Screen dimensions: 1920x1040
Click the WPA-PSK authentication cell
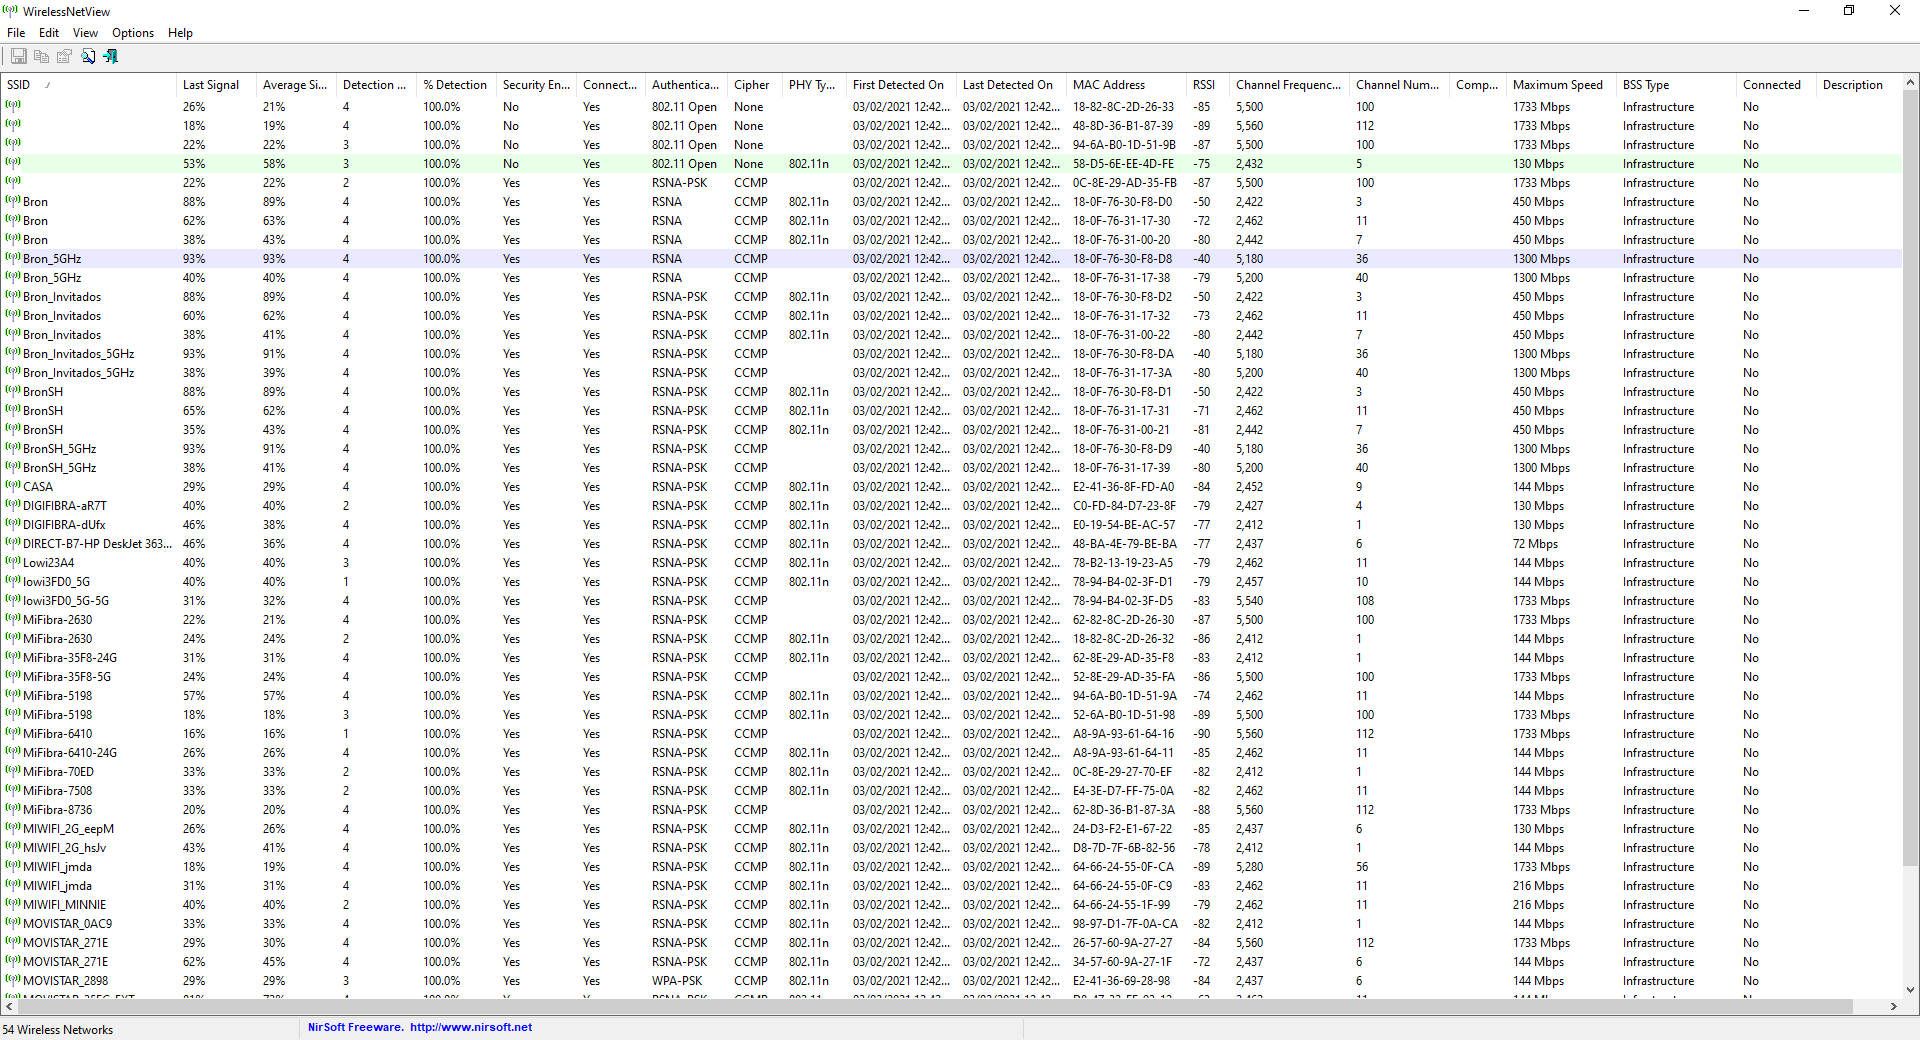(x=677, y=981)
